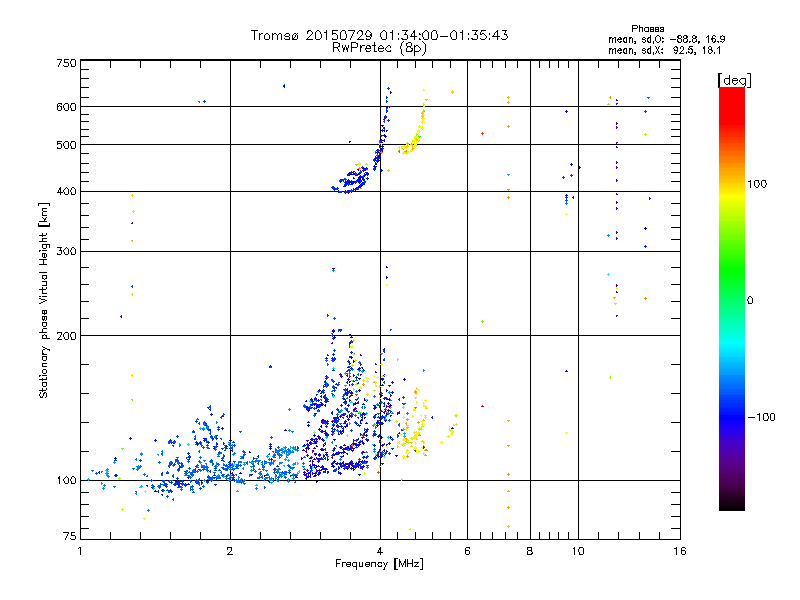
Task: Click the y-axis tick label '300'
Action: tap(66, 252)
